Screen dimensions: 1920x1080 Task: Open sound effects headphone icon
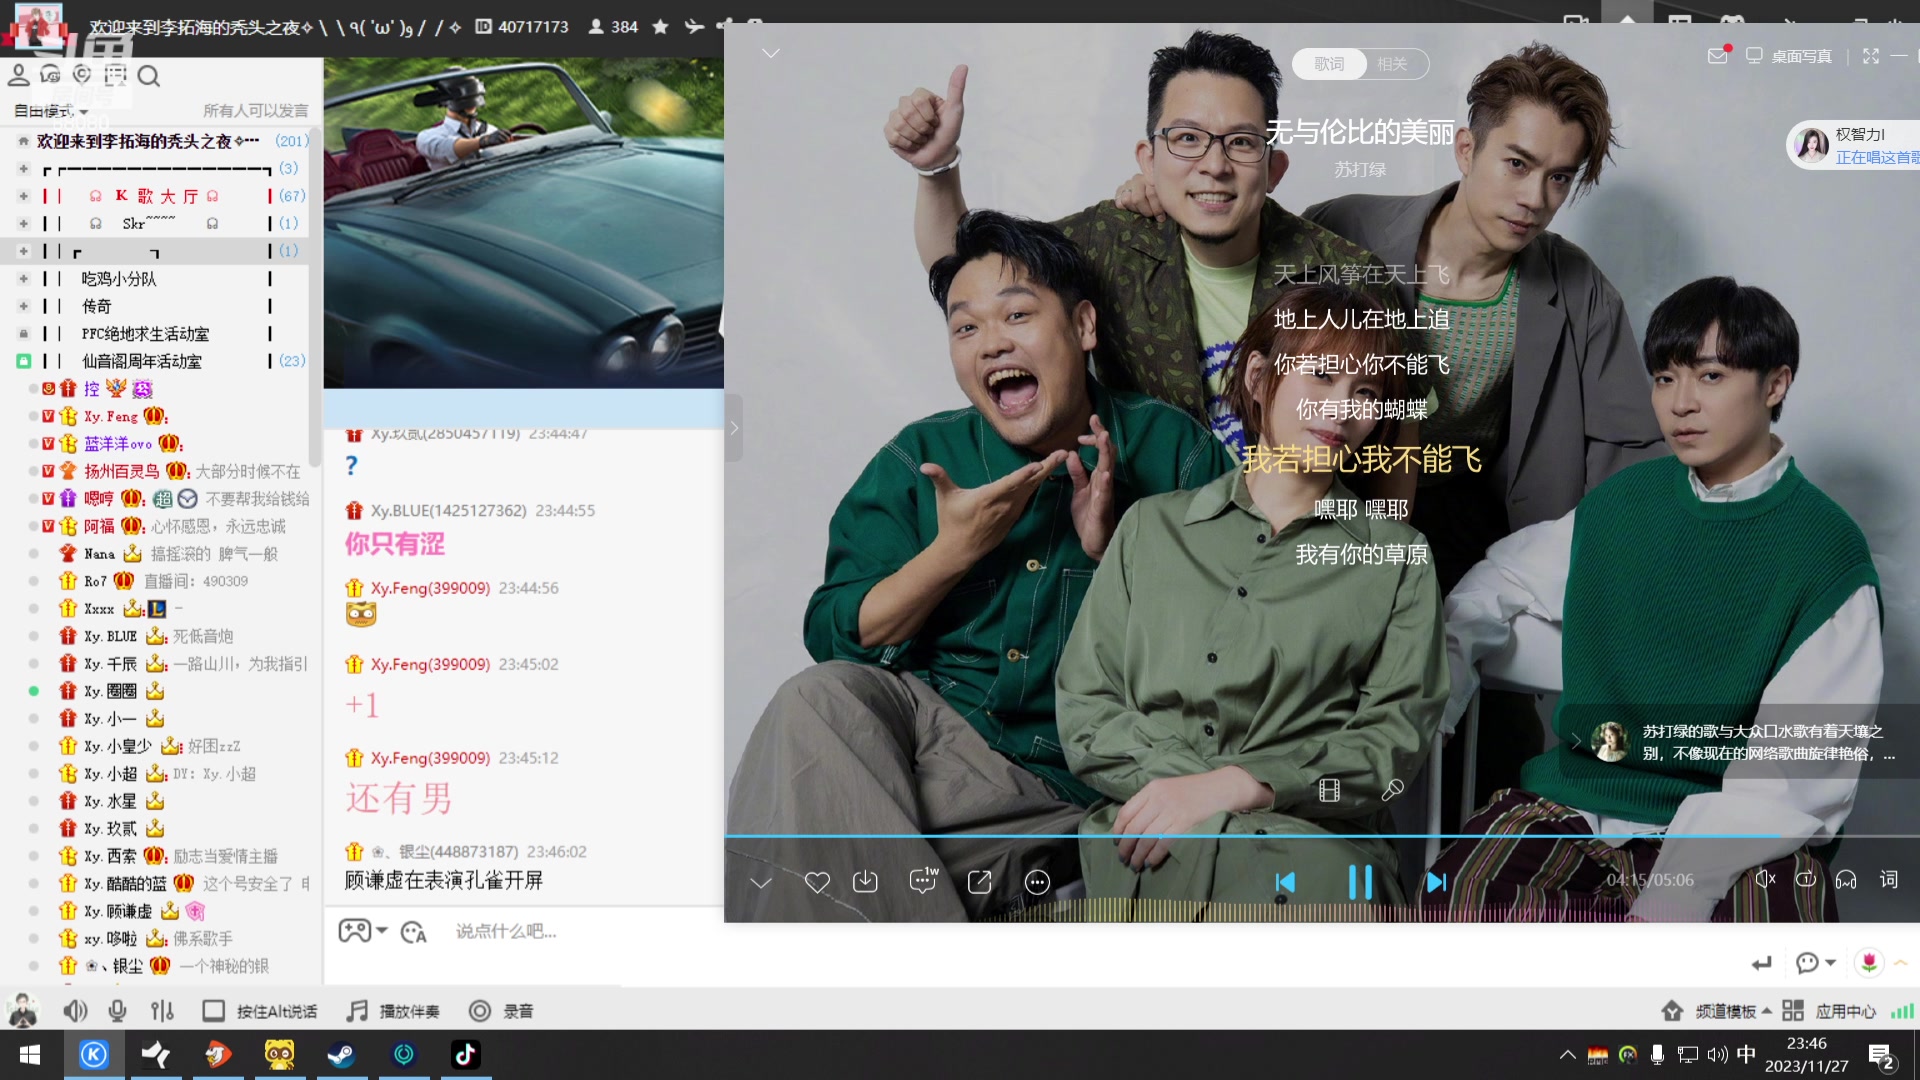[1846, 880]
